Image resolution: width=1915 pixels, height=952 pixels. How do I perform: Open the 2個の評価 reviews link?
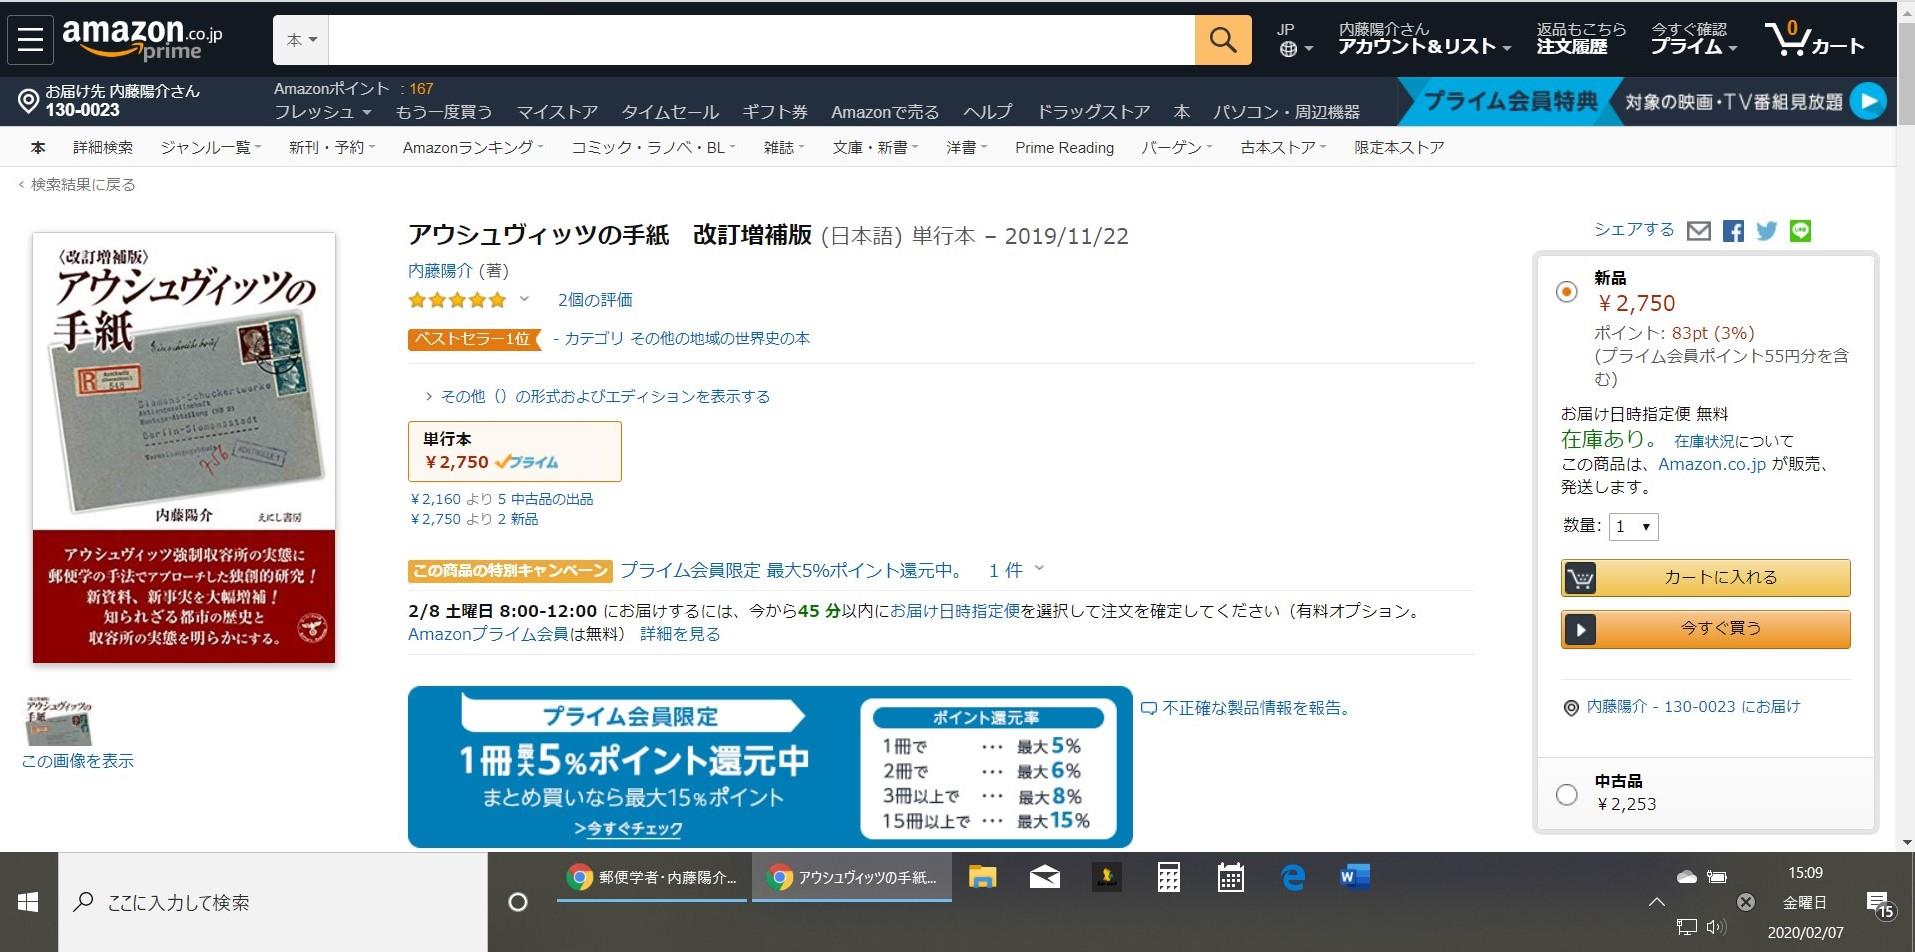point(595,300)
